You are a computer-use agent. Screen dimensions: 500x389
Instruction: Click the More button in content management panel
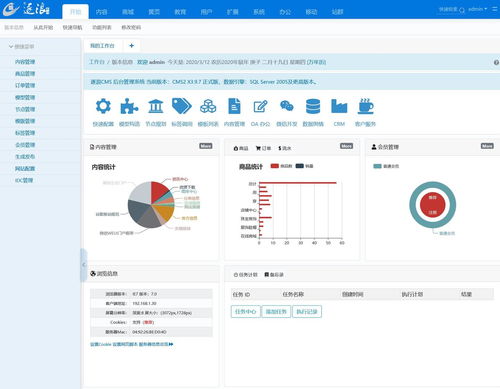tap(206, 146)
